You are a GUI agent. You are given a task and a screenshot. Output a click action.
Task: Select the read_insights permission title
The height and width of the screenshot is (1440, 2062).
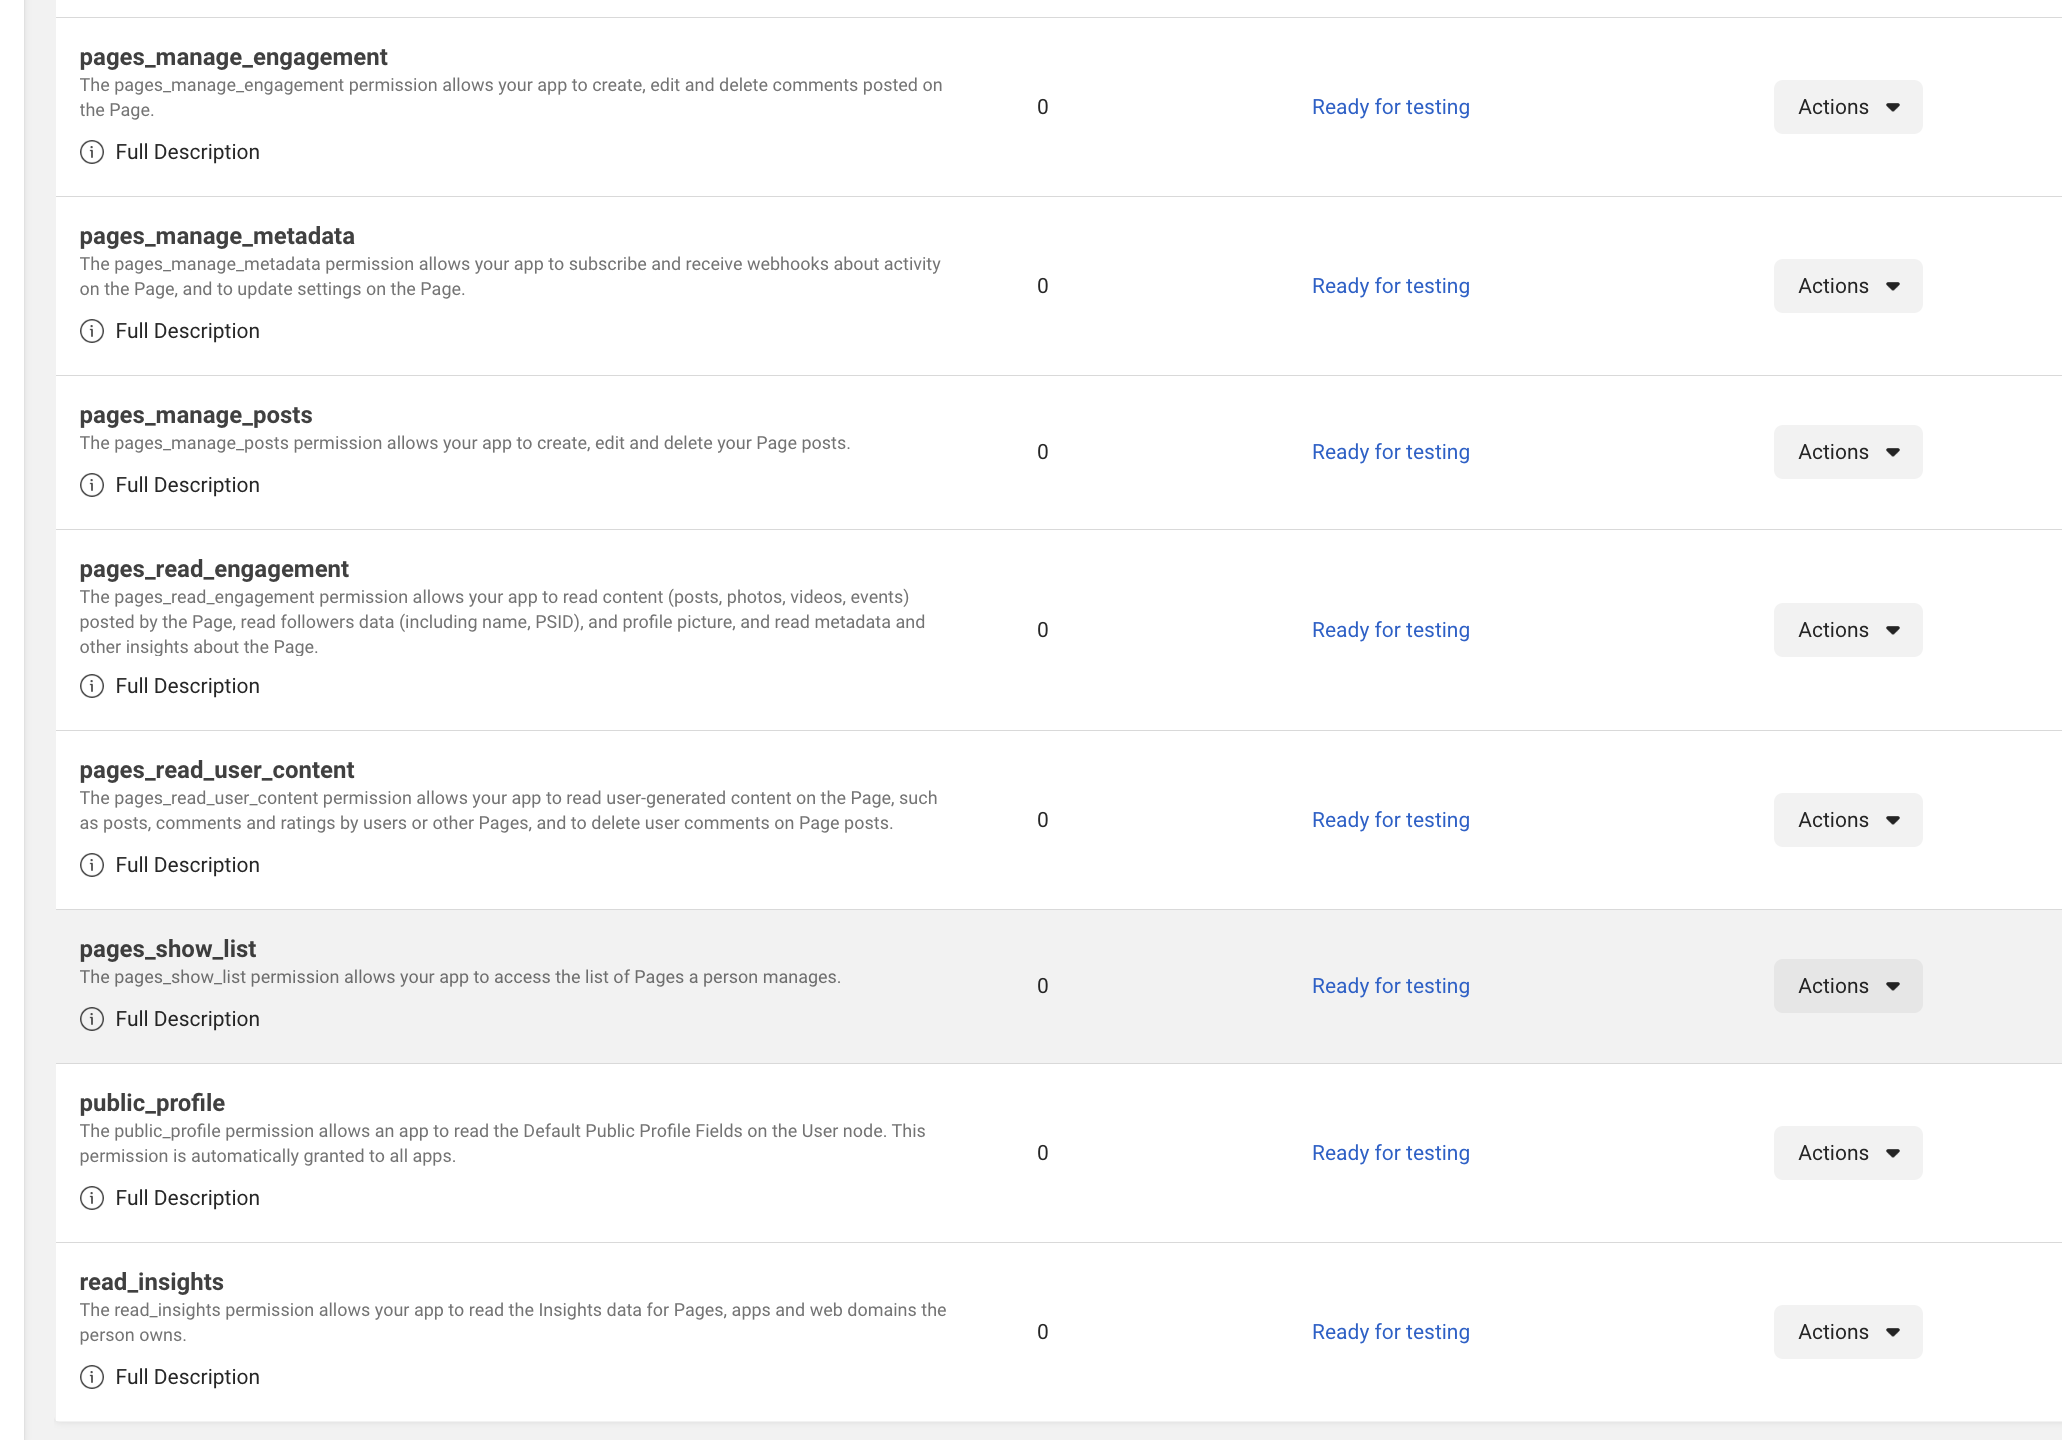point(151,1282)
